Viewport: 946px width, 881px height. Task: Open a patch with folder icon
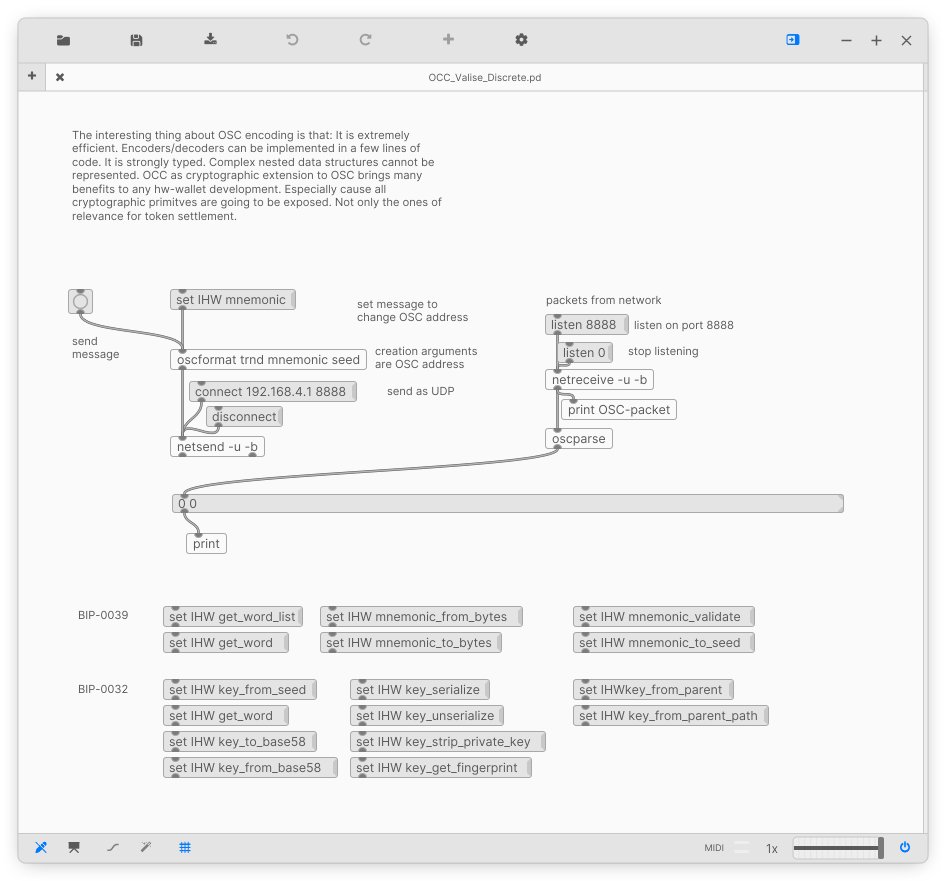63,40
